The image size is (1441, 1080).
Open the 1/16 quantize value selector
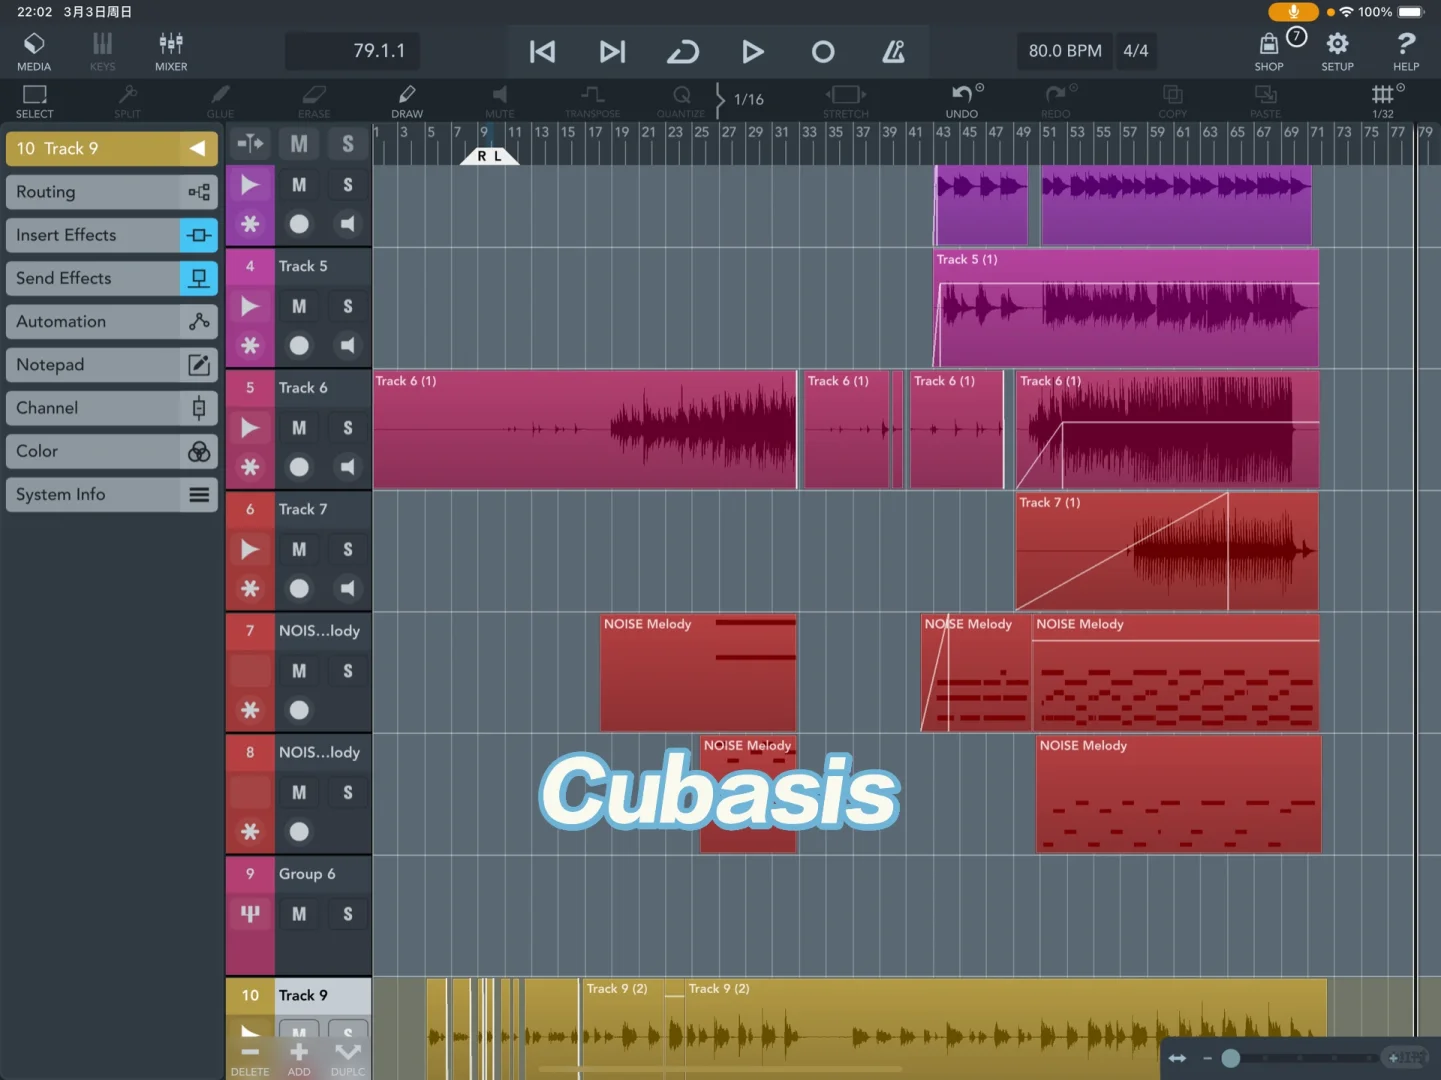[749, 99]
